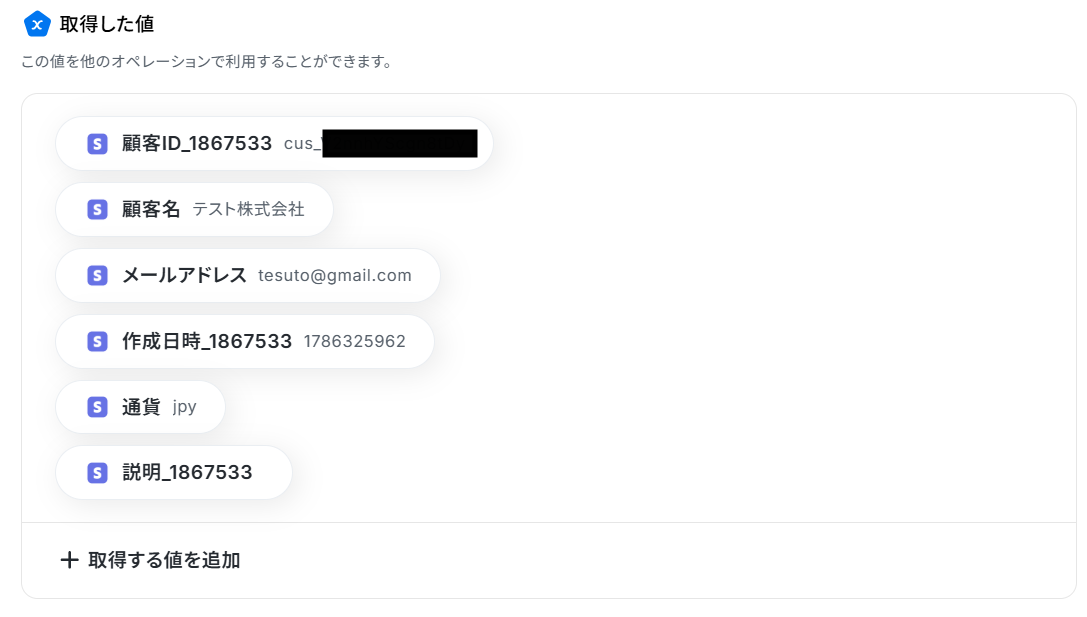
Task: Click the テスト株式会社 value
Action: (248, 209)
